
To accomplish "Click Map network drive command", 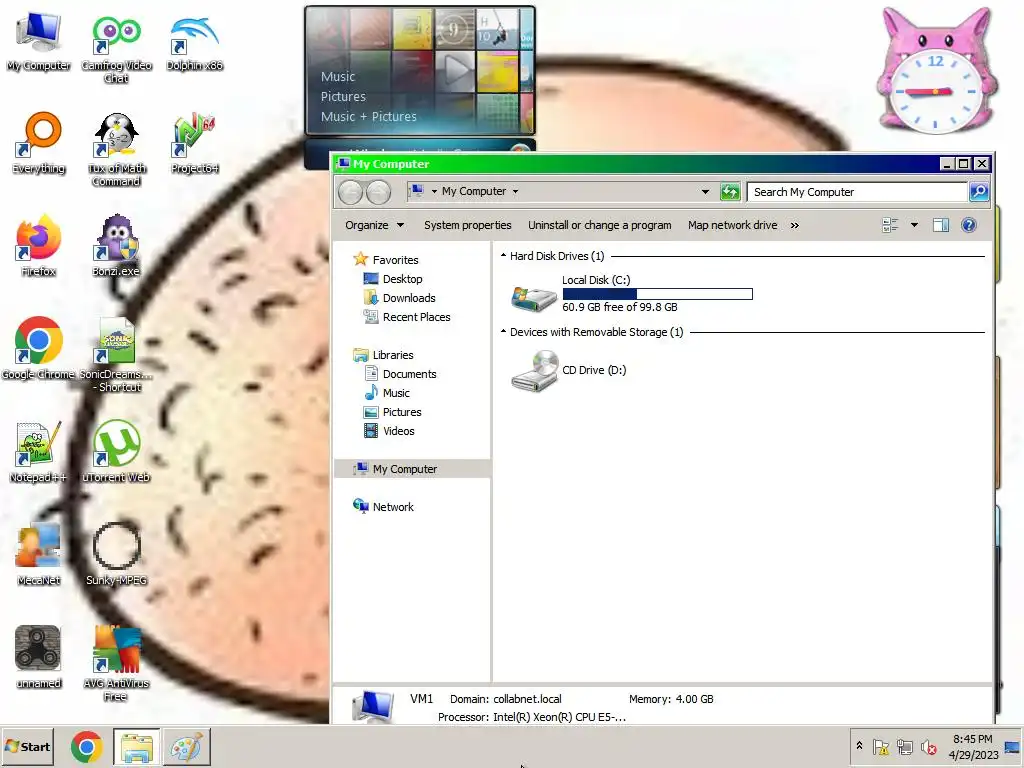I will (732, 225).
